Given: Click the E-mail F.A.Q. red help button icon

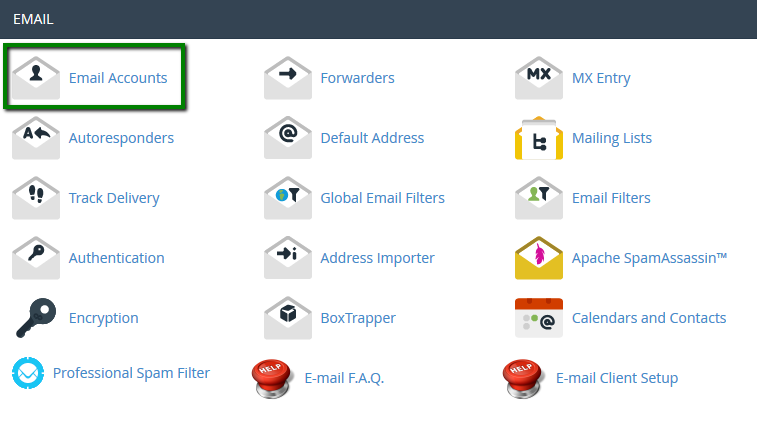Looking at the screenshot, I should pyautogui.click(x=272, y=379).
